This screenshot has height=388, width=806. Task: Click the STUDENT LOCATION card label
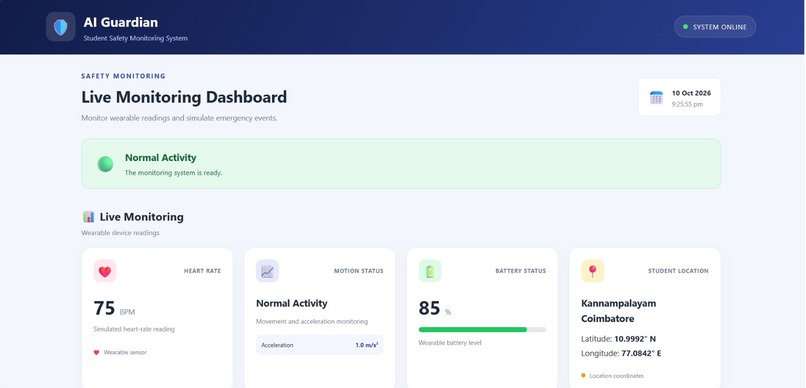pos(678,271)
